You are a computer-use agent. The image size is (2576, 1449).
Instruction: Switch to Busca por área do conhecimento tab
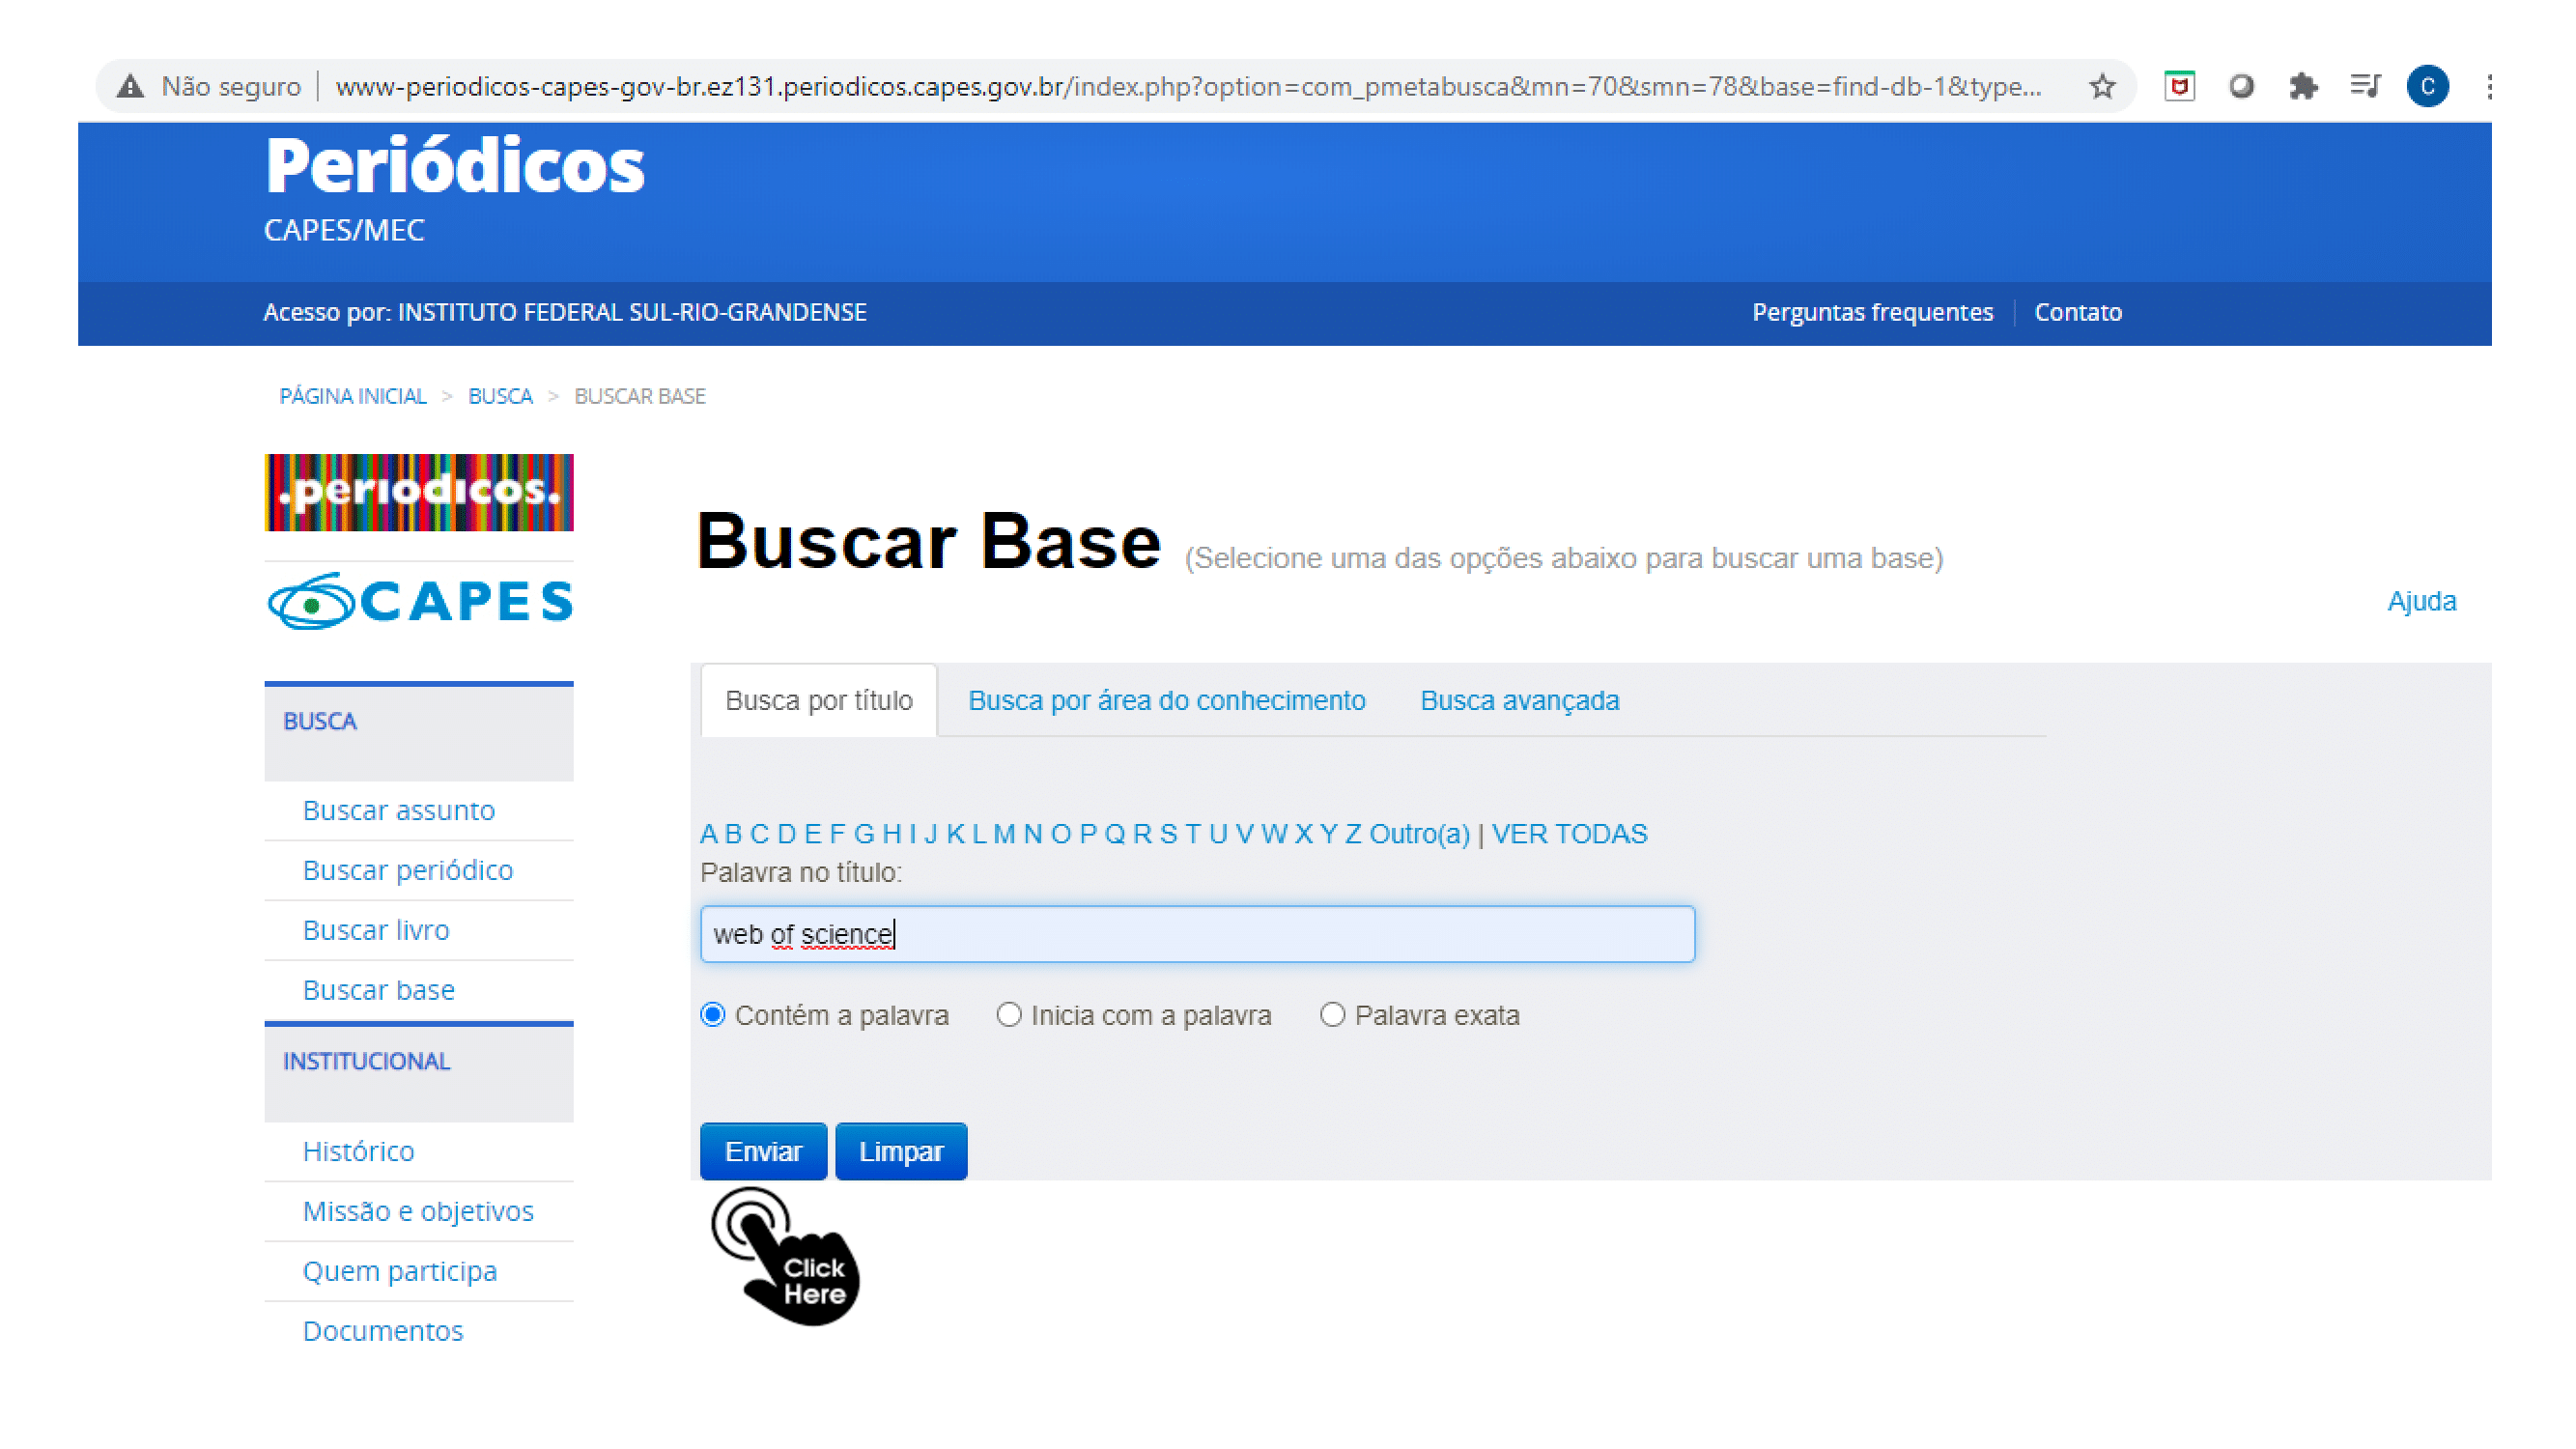pos(1166,700)
